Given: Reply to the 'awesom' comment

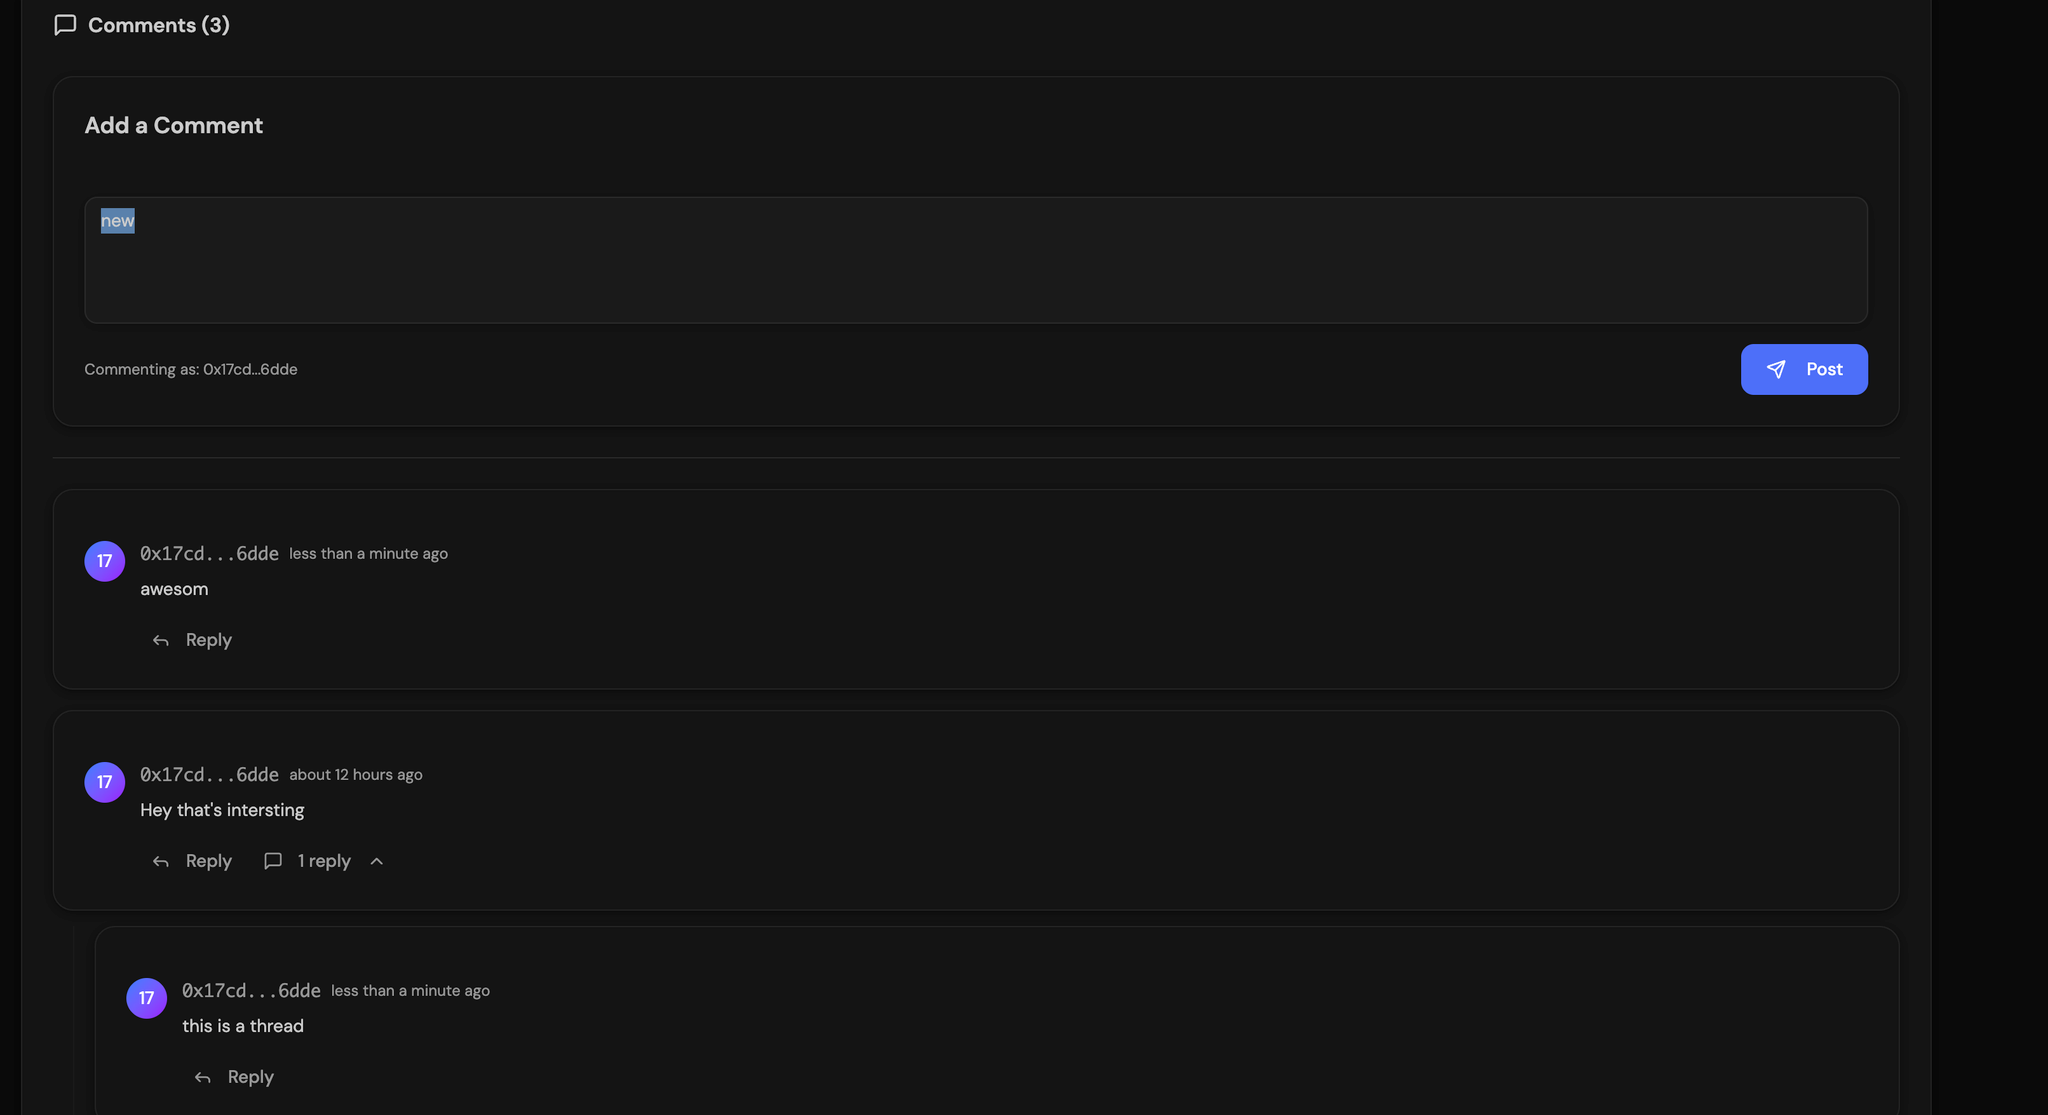Looking at the screenshot, I should (x=208, y=640).
